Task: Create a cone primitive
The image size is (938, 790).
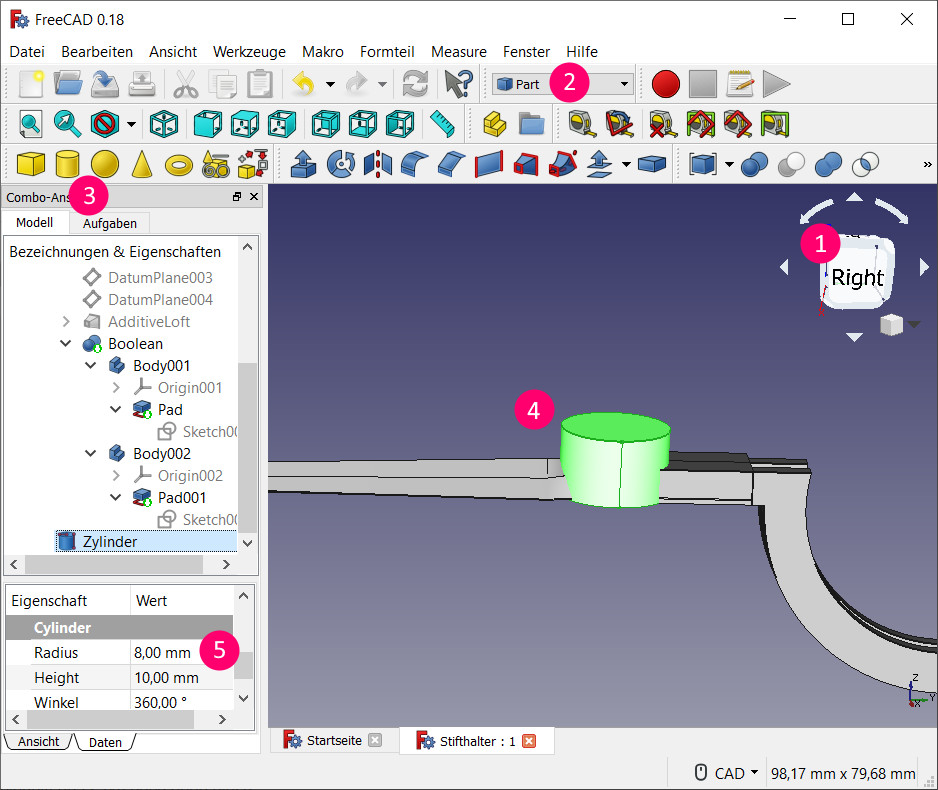Action: (142, 164)
